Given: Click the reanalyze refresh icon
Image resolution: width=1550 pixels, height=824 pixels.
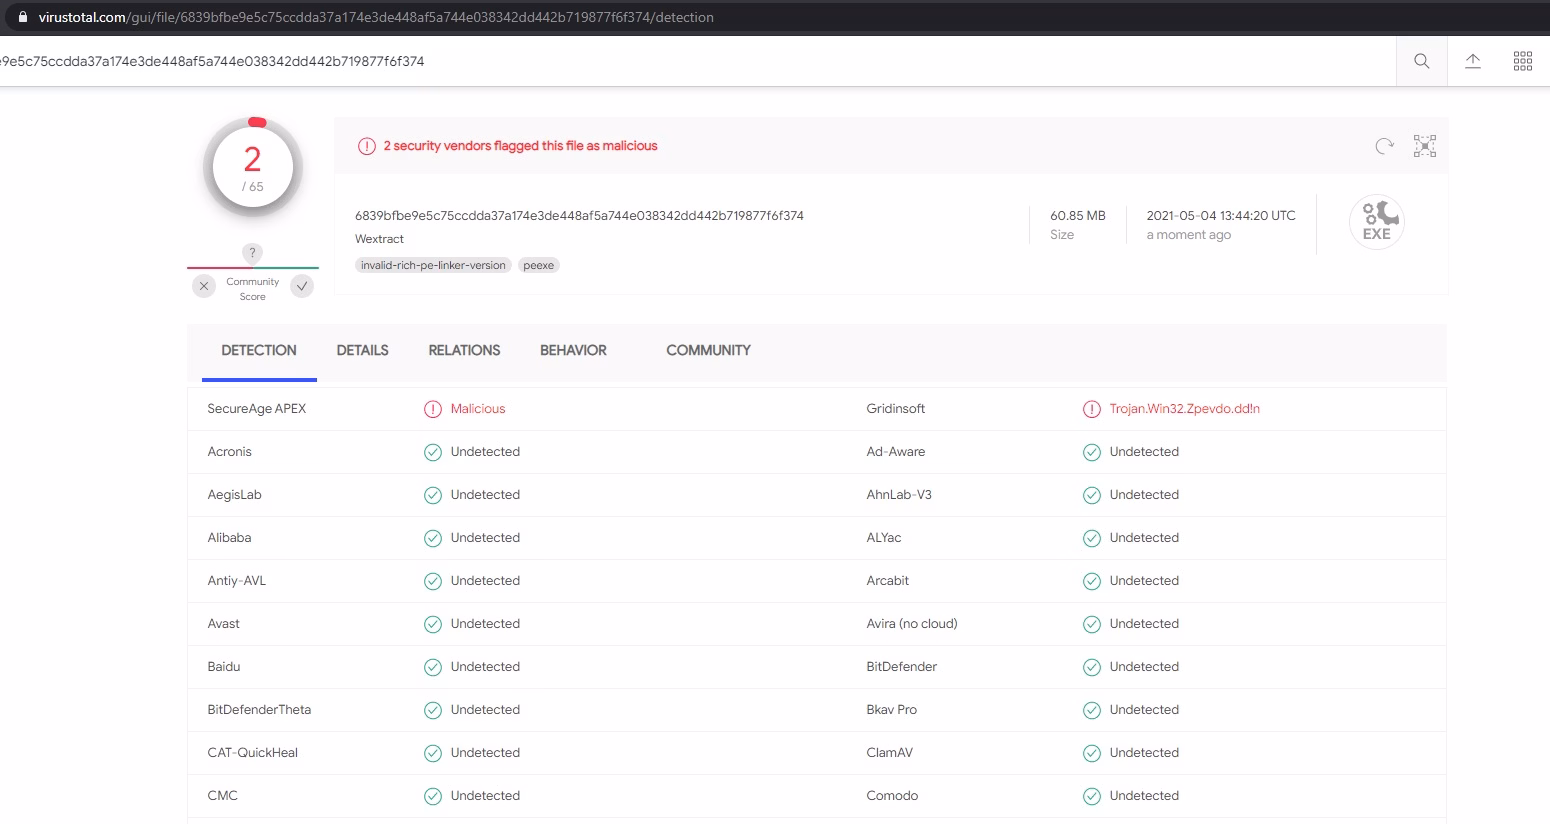Looking at the screenshot, I should click(1384, 146).
